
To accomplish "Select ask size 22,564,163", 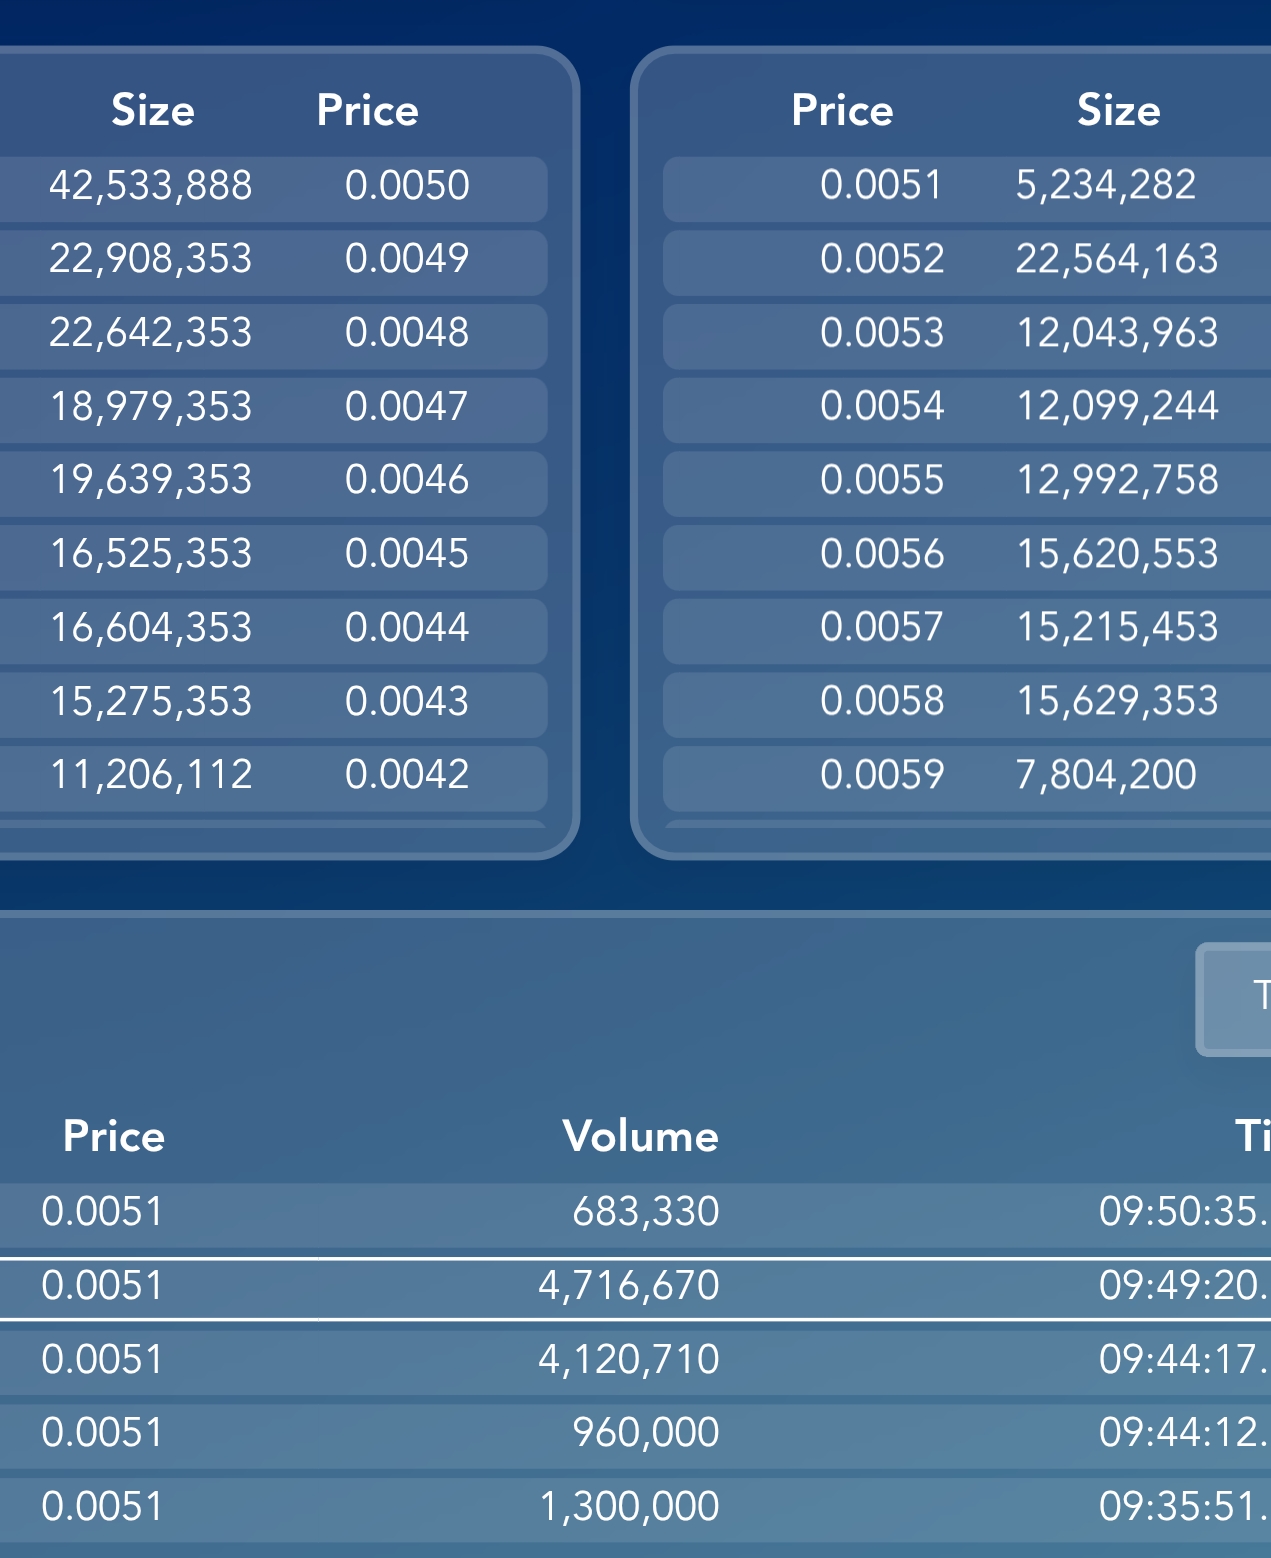I will [x=1116, y=260].
